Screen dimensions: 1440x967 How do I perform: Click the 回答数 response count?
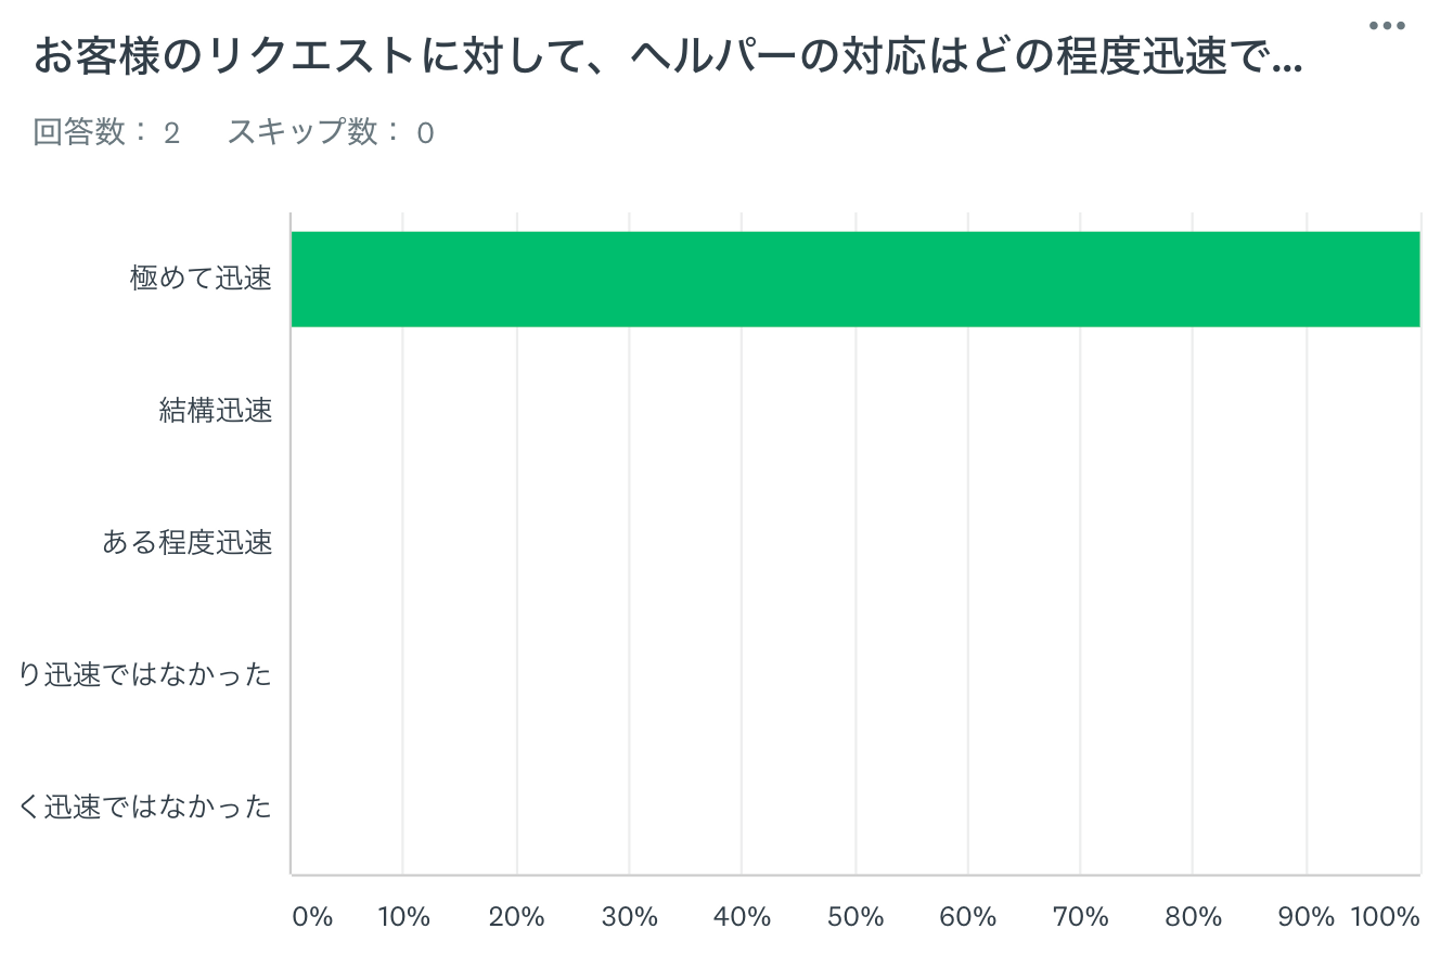click(106, 132)
